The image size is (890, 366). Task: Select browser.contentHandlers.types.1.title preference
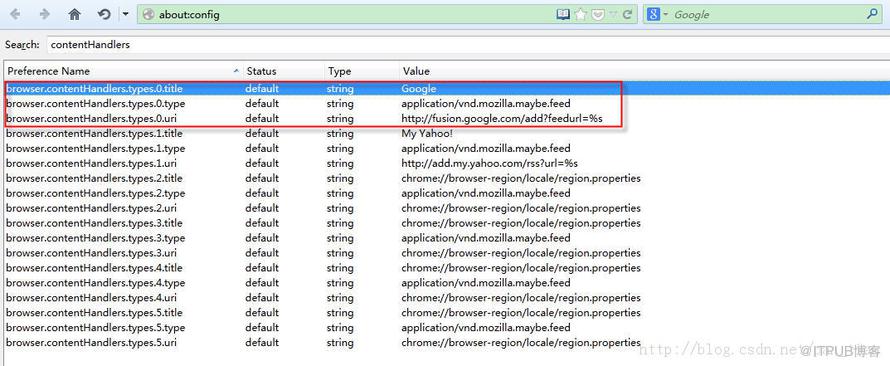(x=94, y=133)
